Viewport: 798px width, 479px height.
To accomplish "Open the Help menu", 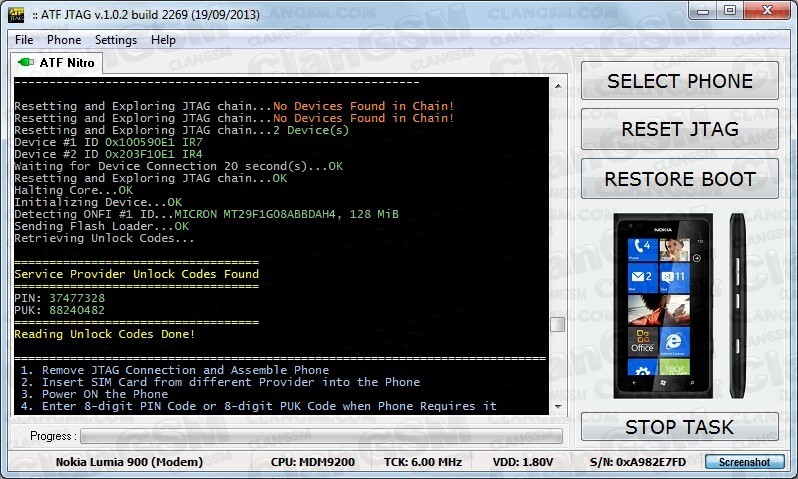I will [163, 40].
